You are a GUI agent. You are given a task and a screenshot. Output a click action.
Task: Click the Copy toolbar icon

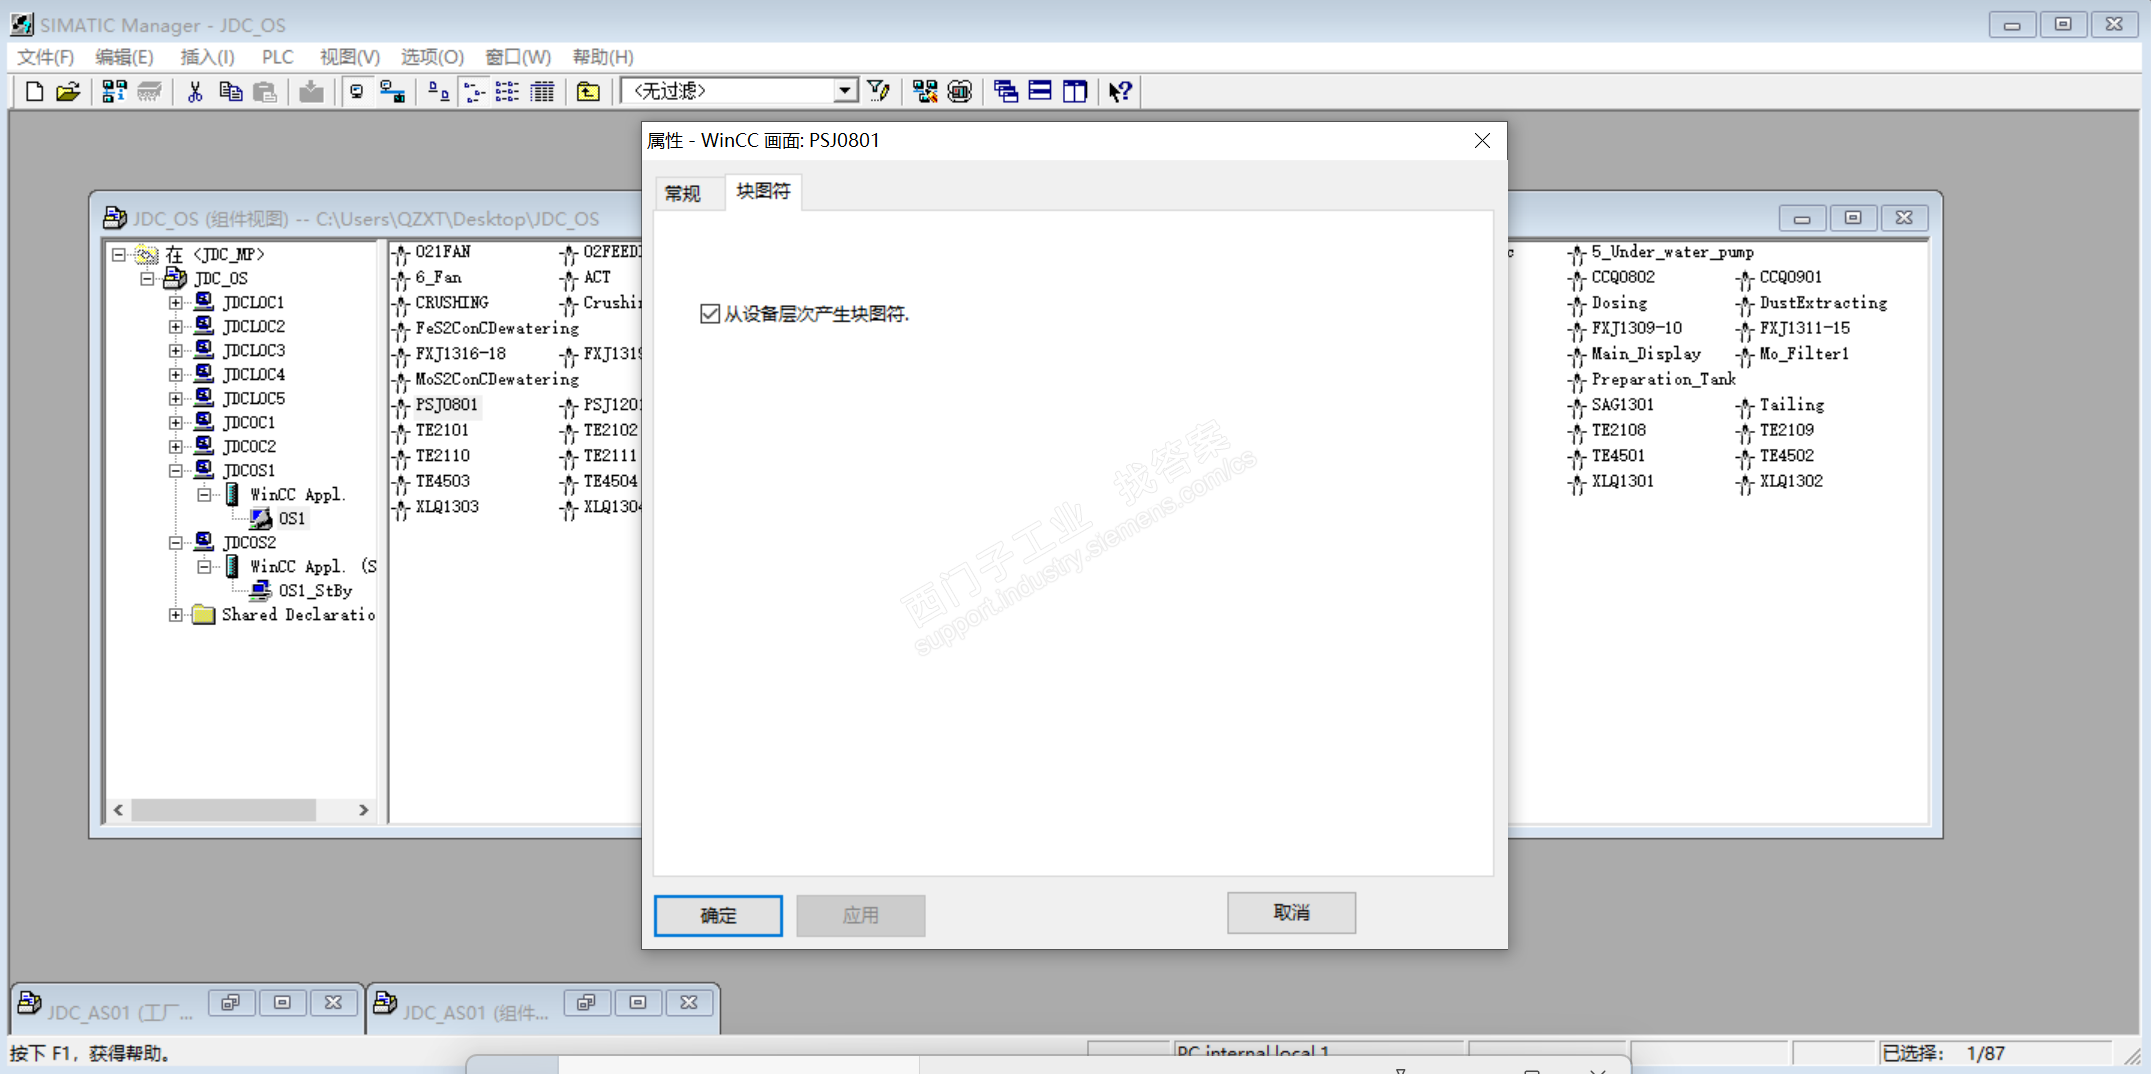(230, 92)
